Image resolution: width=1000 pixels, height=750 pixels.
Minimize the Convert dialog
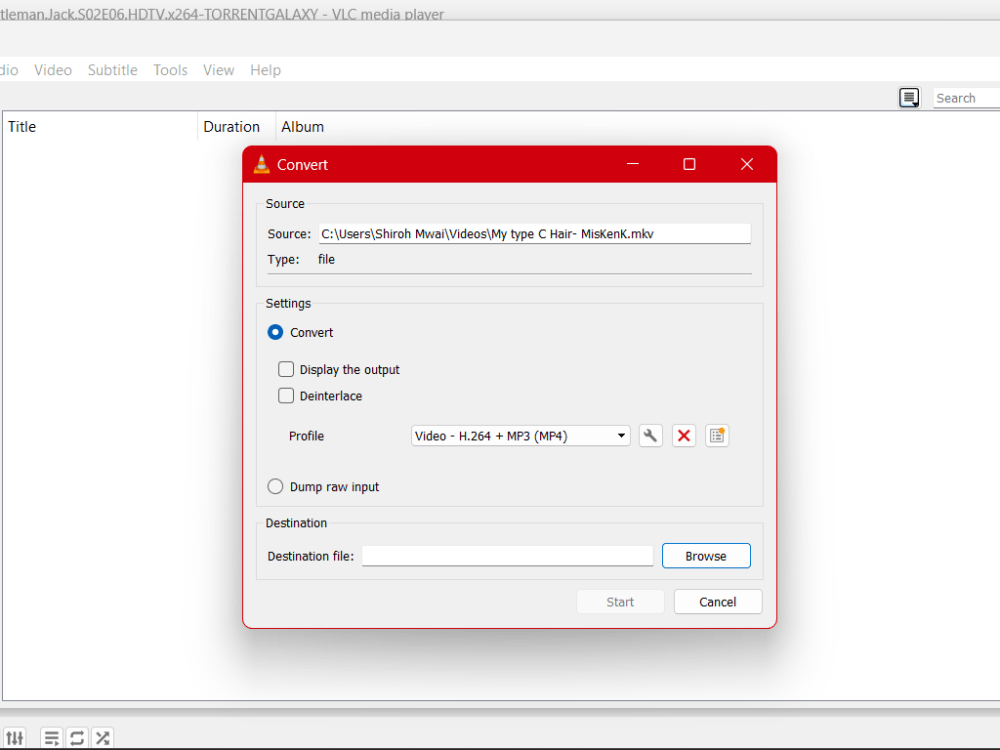pyautogui.click(x=633, y=165)
